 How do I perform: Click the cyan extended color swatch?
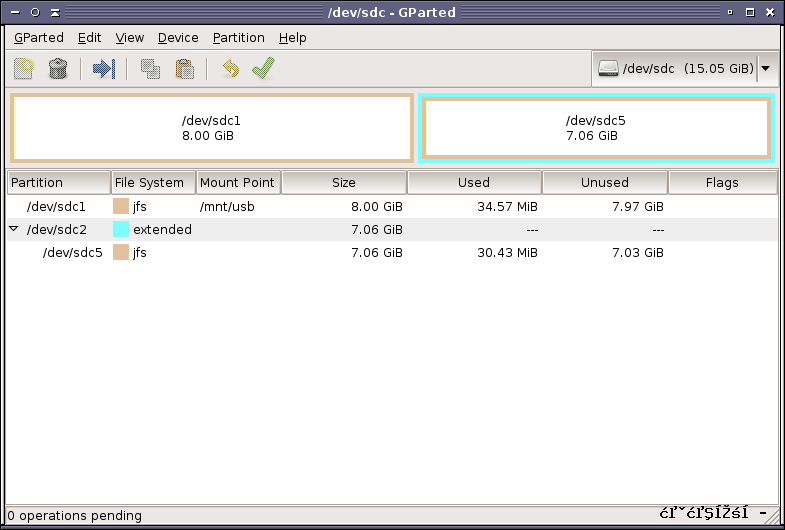pyautogui.click(x=121, y=229)
